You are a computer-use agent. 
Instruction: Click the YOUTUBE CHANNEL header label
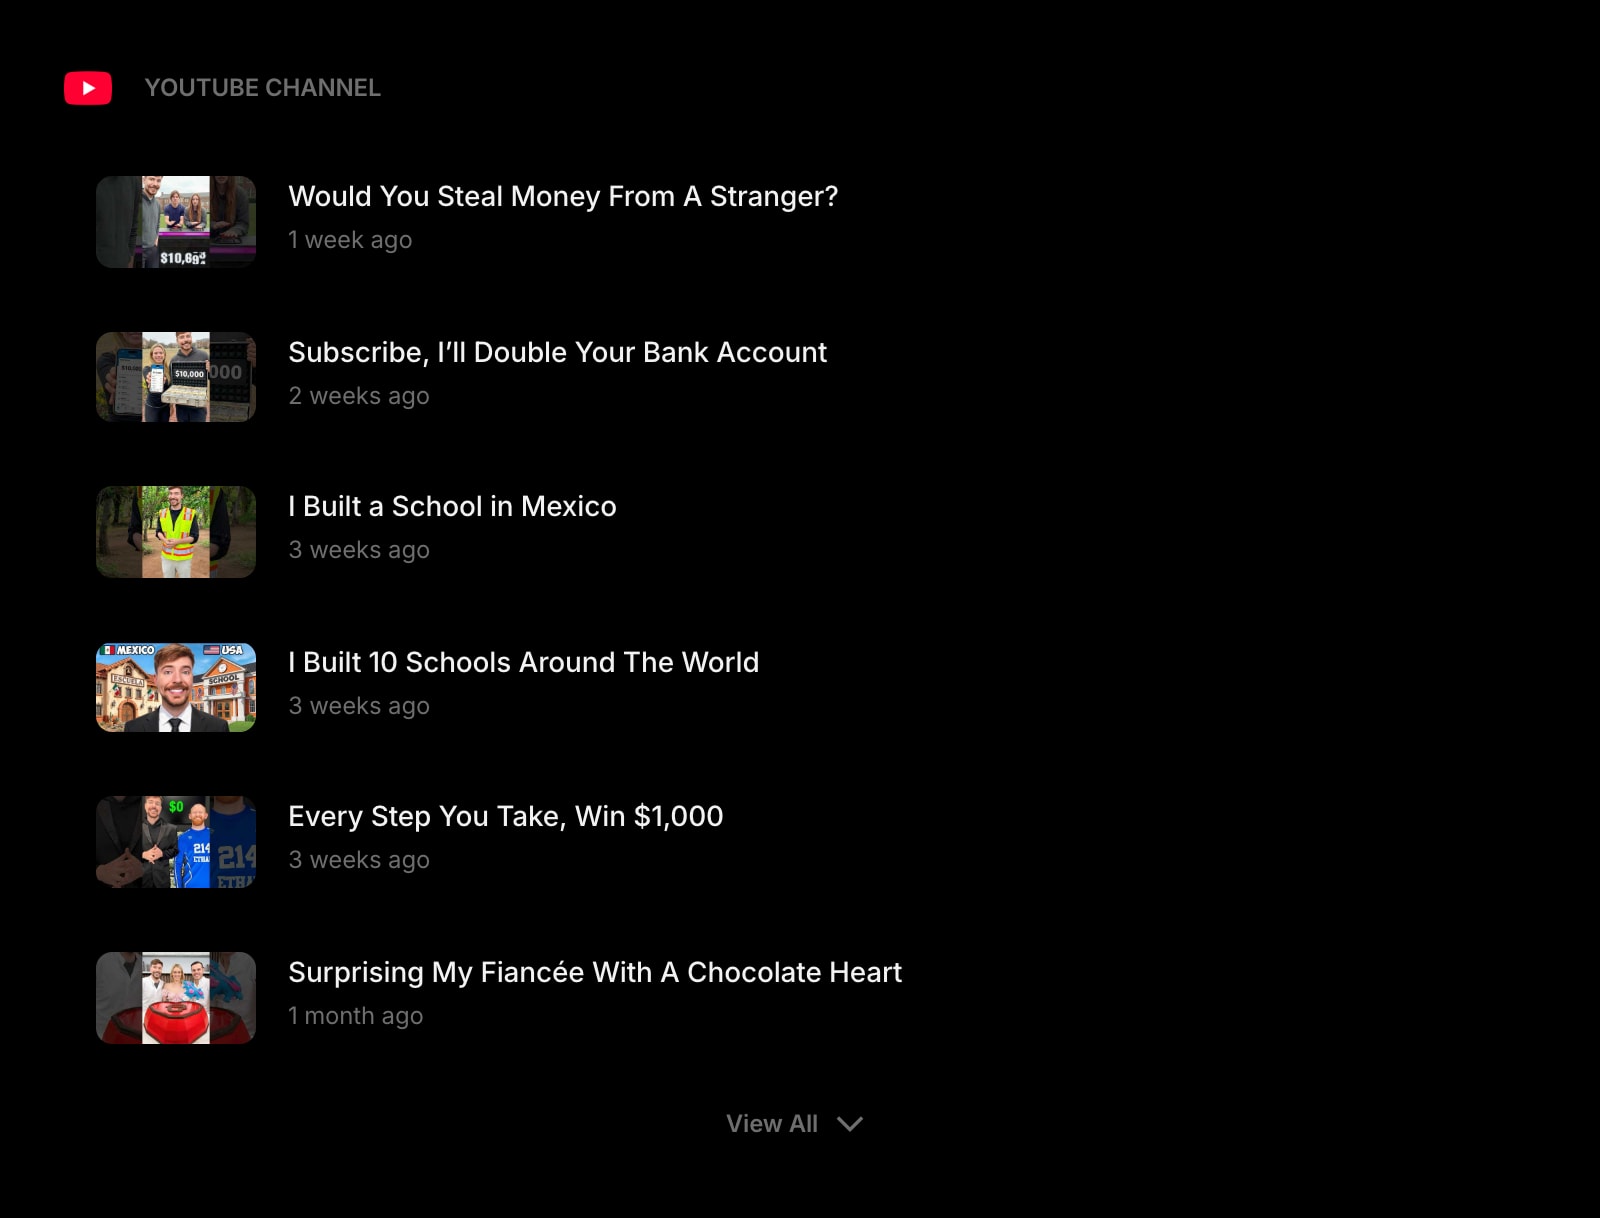click(262, 88)
